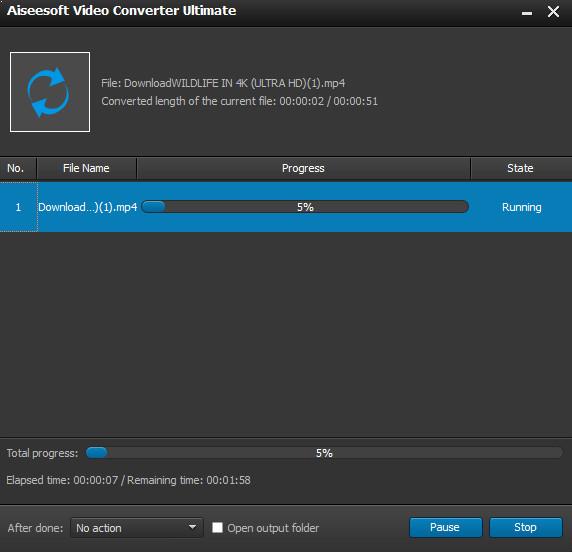Sort by the File Name column header
Viewport: 572px width, 552px height.
[86, 169]
